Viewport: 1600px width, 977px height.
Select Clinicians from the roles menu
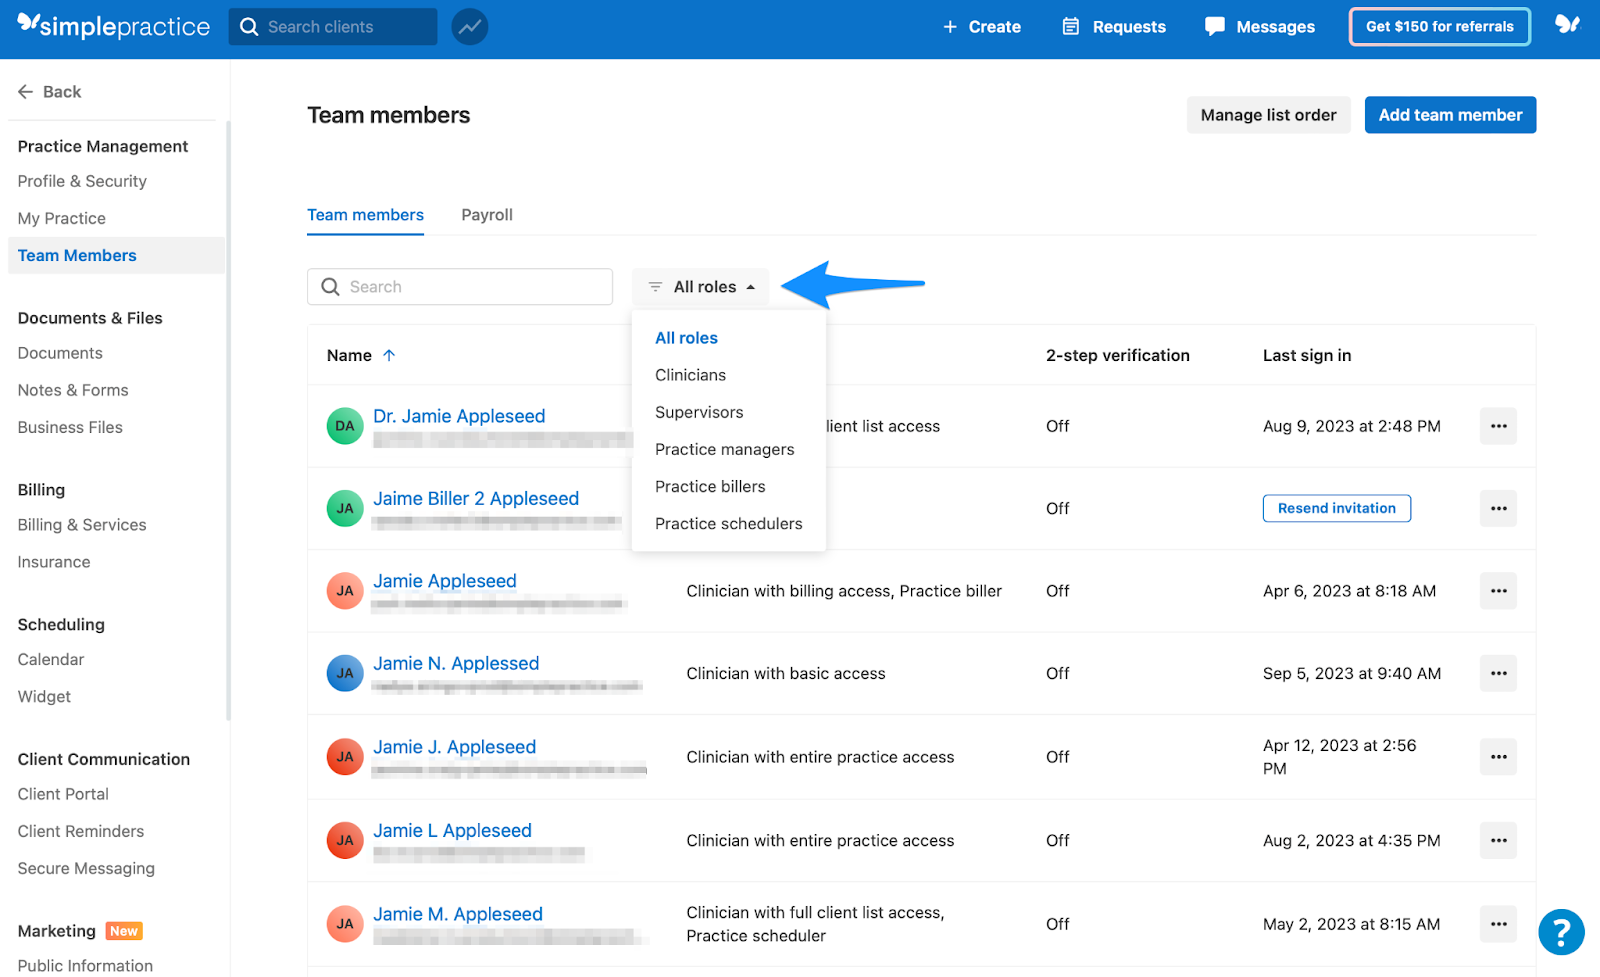690,374
